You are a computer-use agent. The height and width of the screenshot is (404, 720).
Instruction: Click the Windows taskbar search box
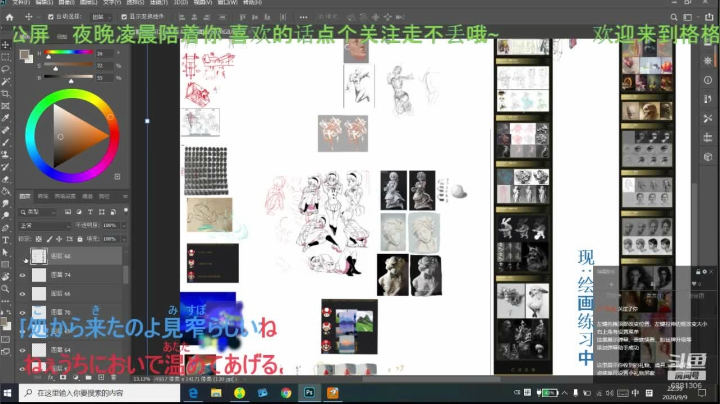click(x=100, y=393)
